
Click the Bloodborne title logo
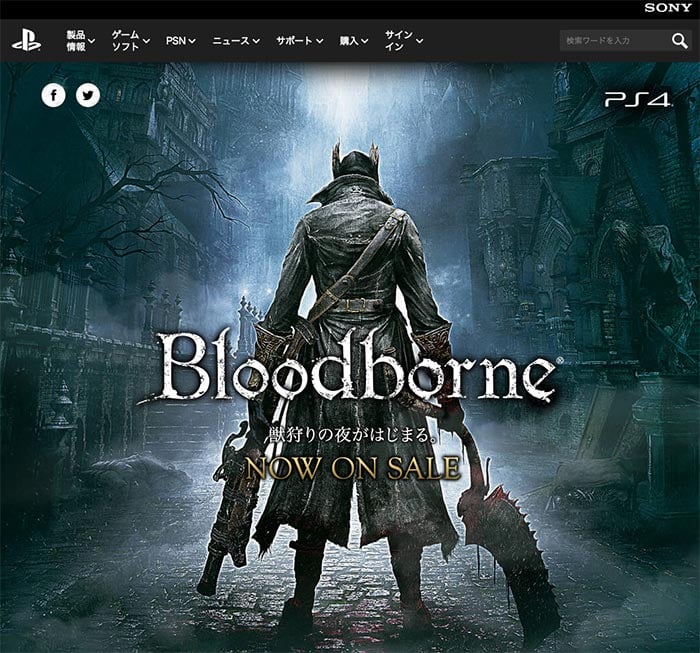tap(350, 366)
